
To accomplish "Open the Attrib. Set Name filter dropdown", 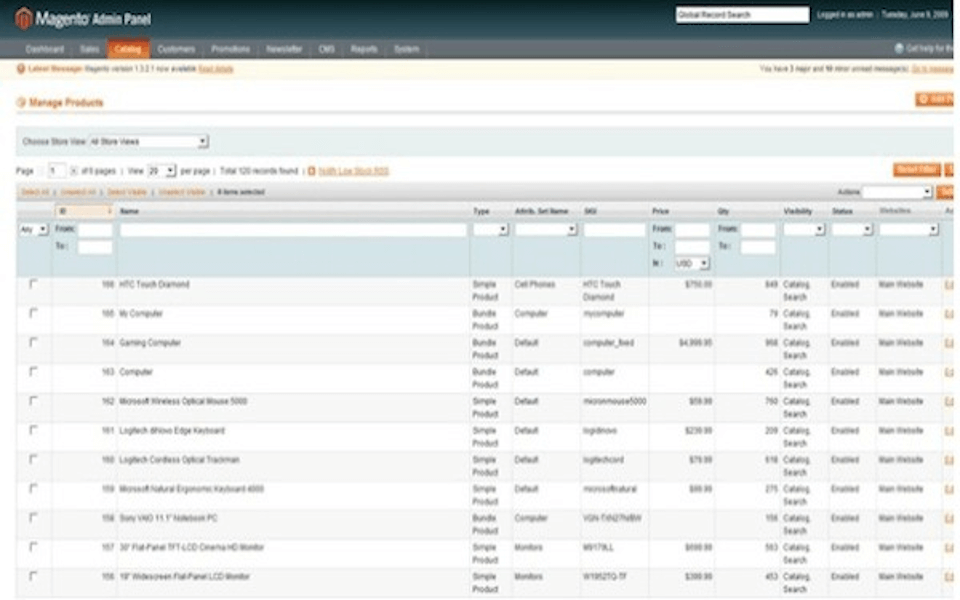I will (546, 230).
